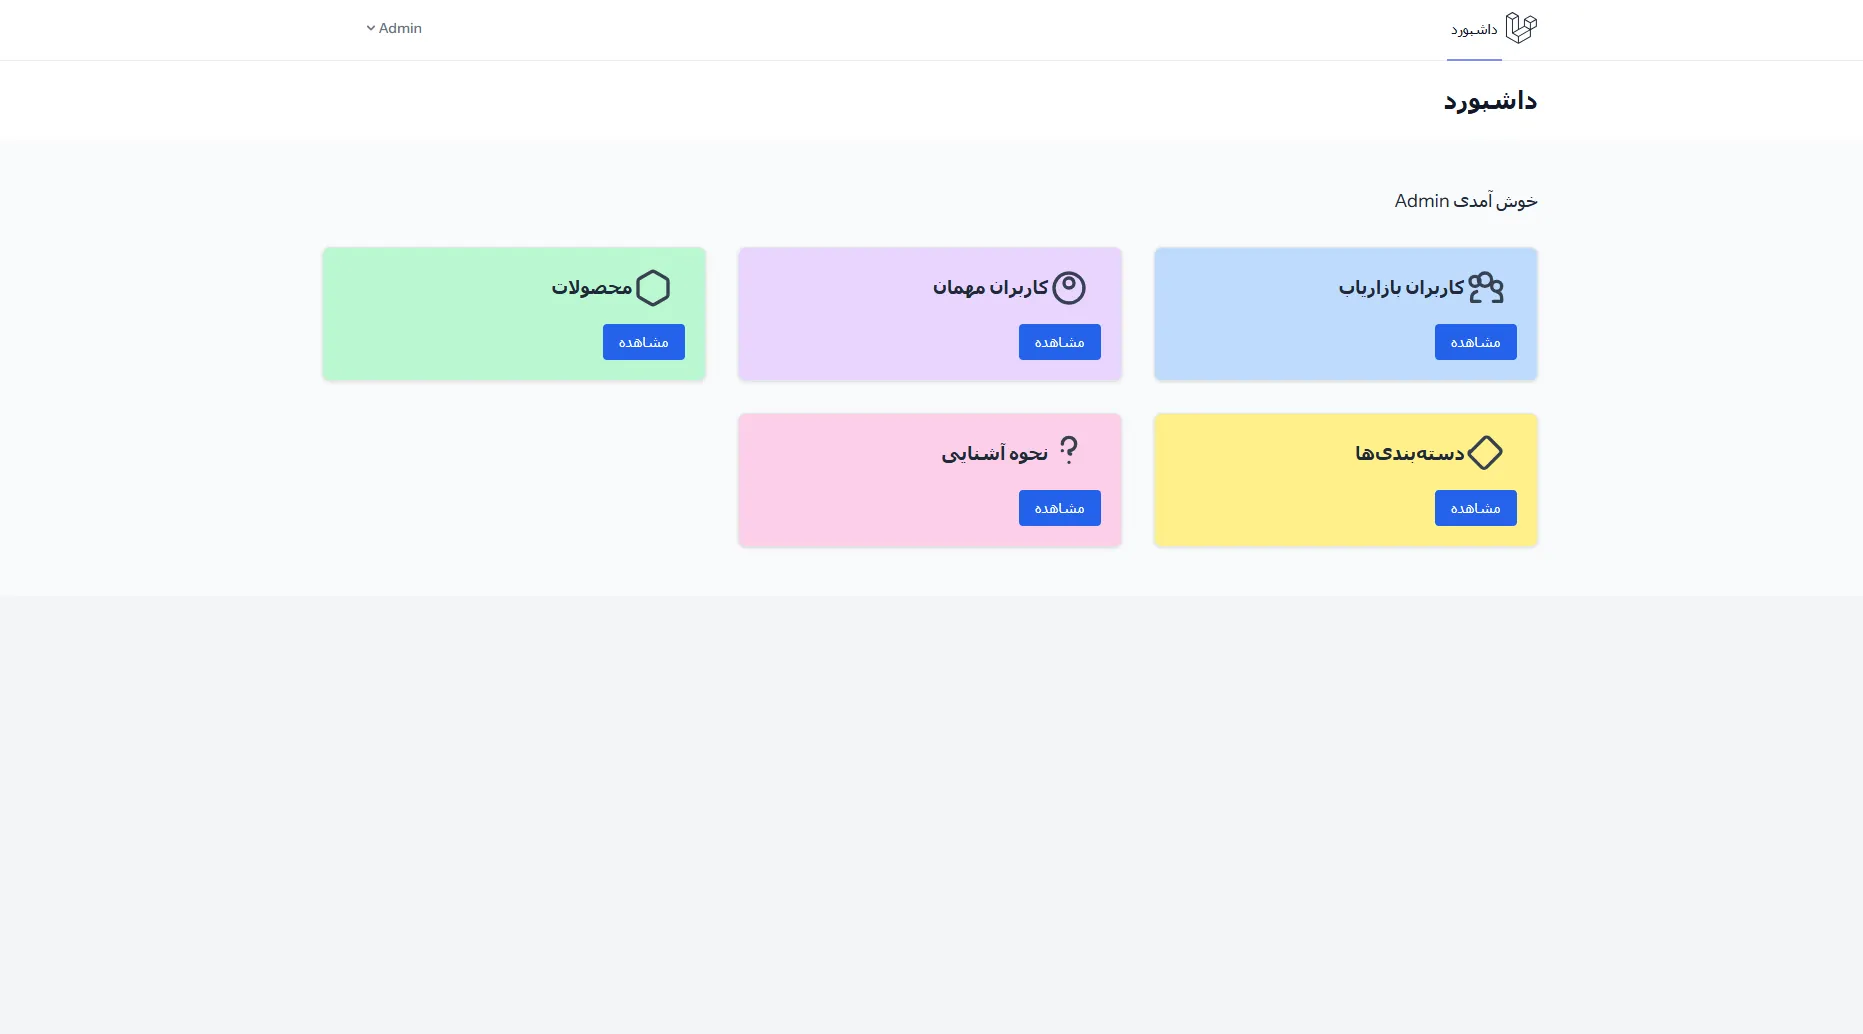Click the محصولات card title
The height and width of the screenshot is (1034, 1863).
[x=591, y=288]
